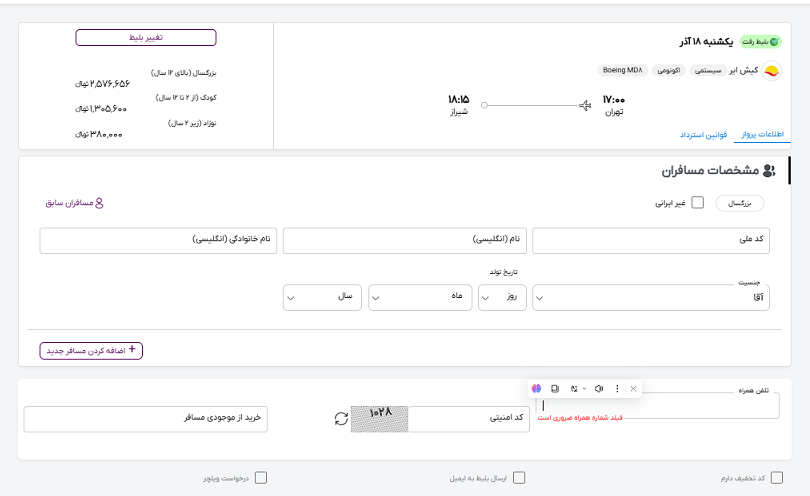Refresh the security captcha code
The height and width of the screenshot is (496, 810).
click(x=341, y=418)
